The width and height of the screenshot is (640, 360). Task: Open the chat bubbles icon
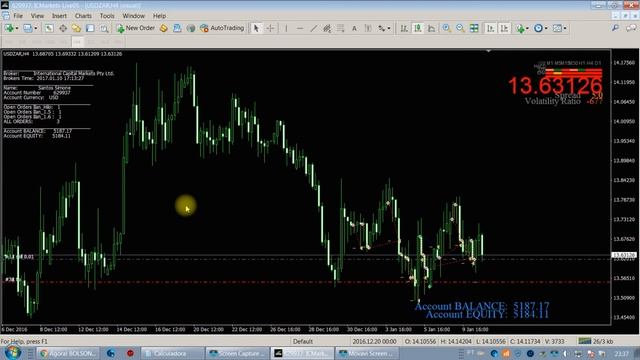pyautogui.click(x=631, y=28)
